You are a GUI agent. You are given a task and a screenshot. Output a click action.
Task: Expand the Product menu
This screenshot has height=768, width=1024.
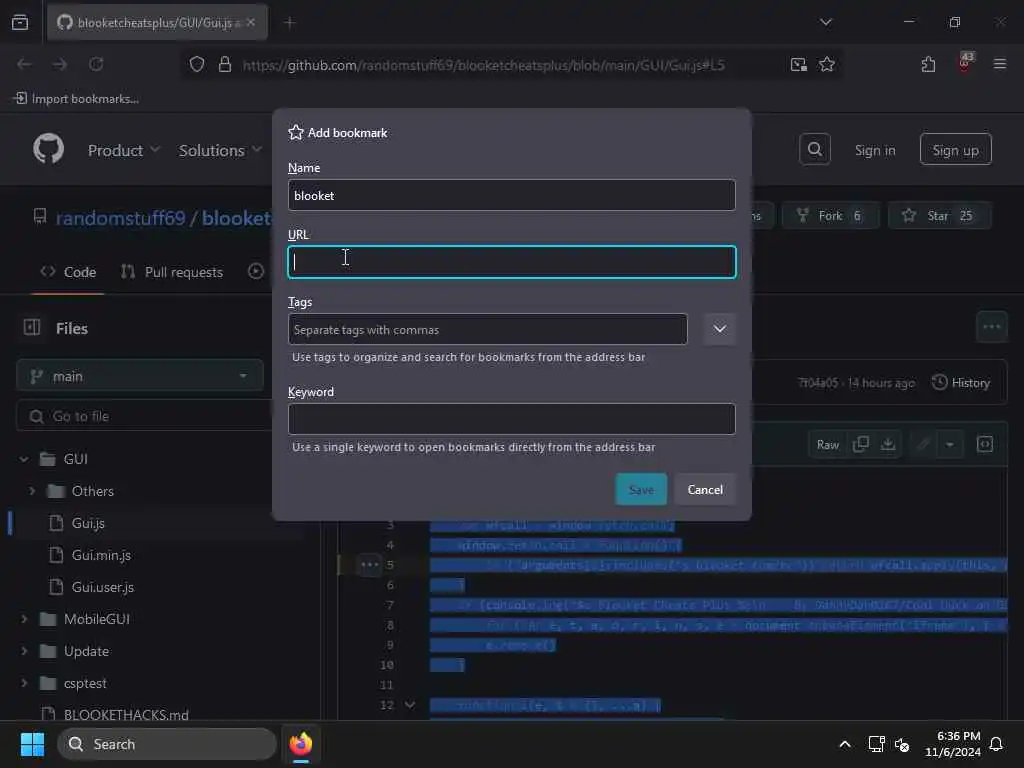tap(123, 150)
